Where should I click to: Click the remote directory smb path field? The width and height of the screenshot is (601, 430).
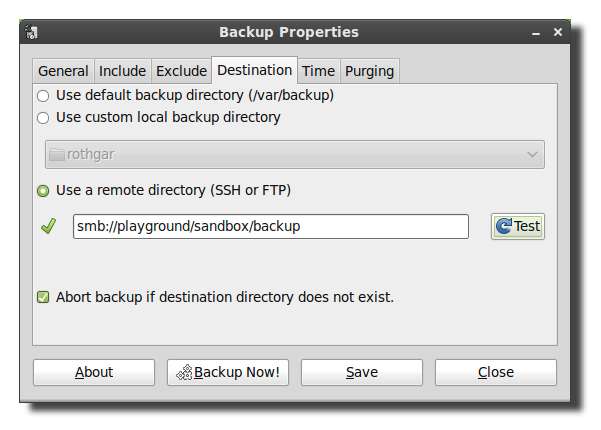coord(270,227)
